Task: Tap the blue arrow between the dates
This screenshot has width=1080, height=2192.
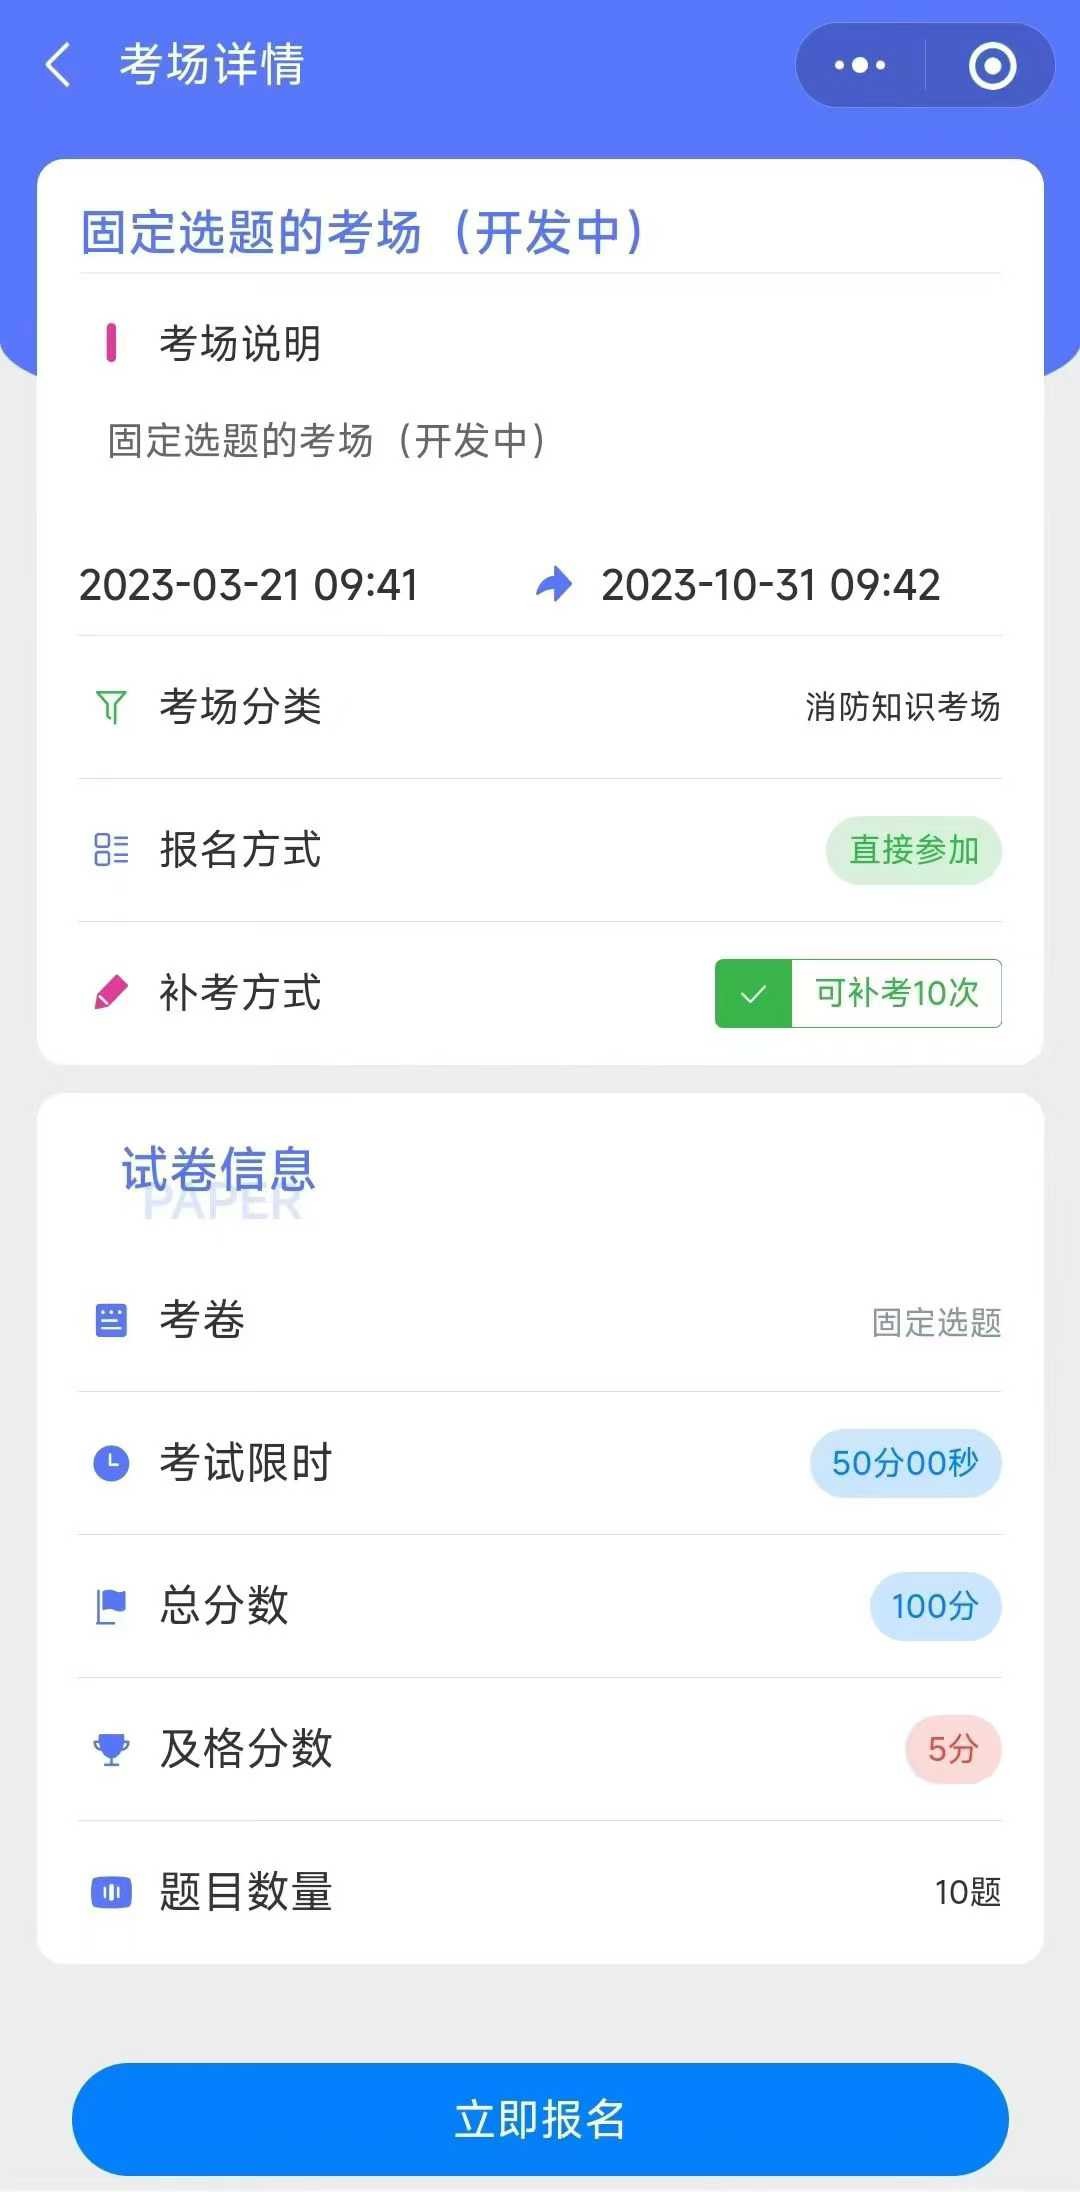Action: (x=554, y=584)
